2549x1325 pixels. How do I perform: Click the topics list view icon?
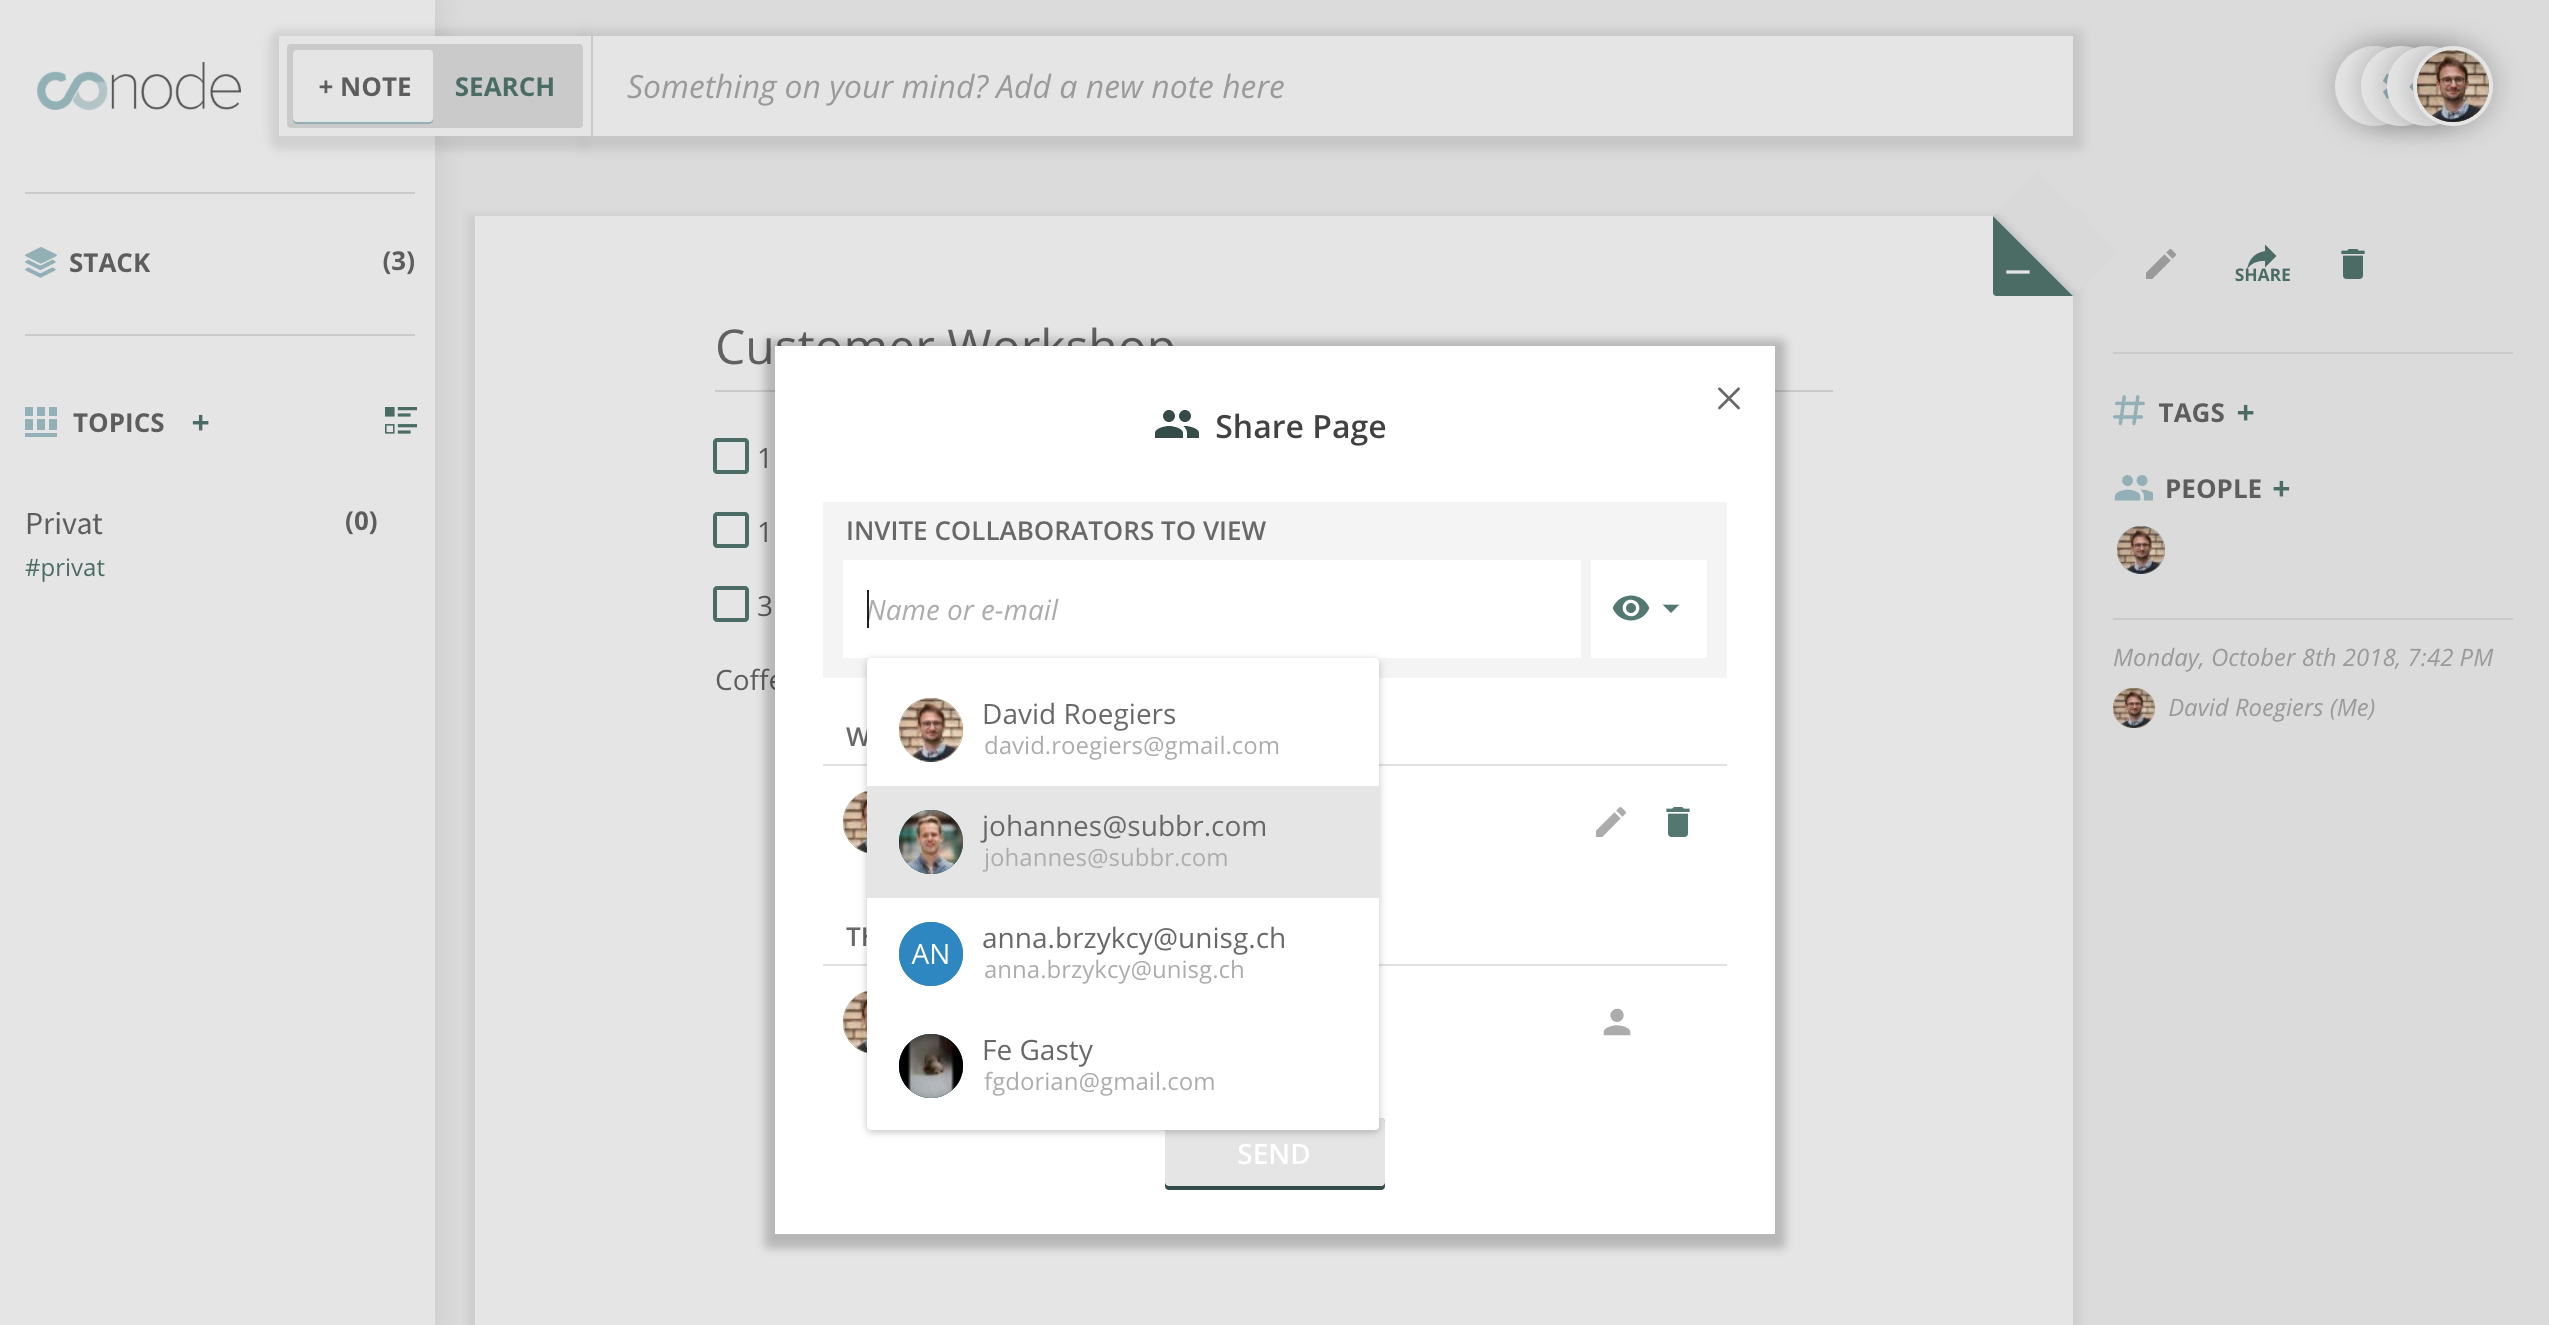coord(400,421)
